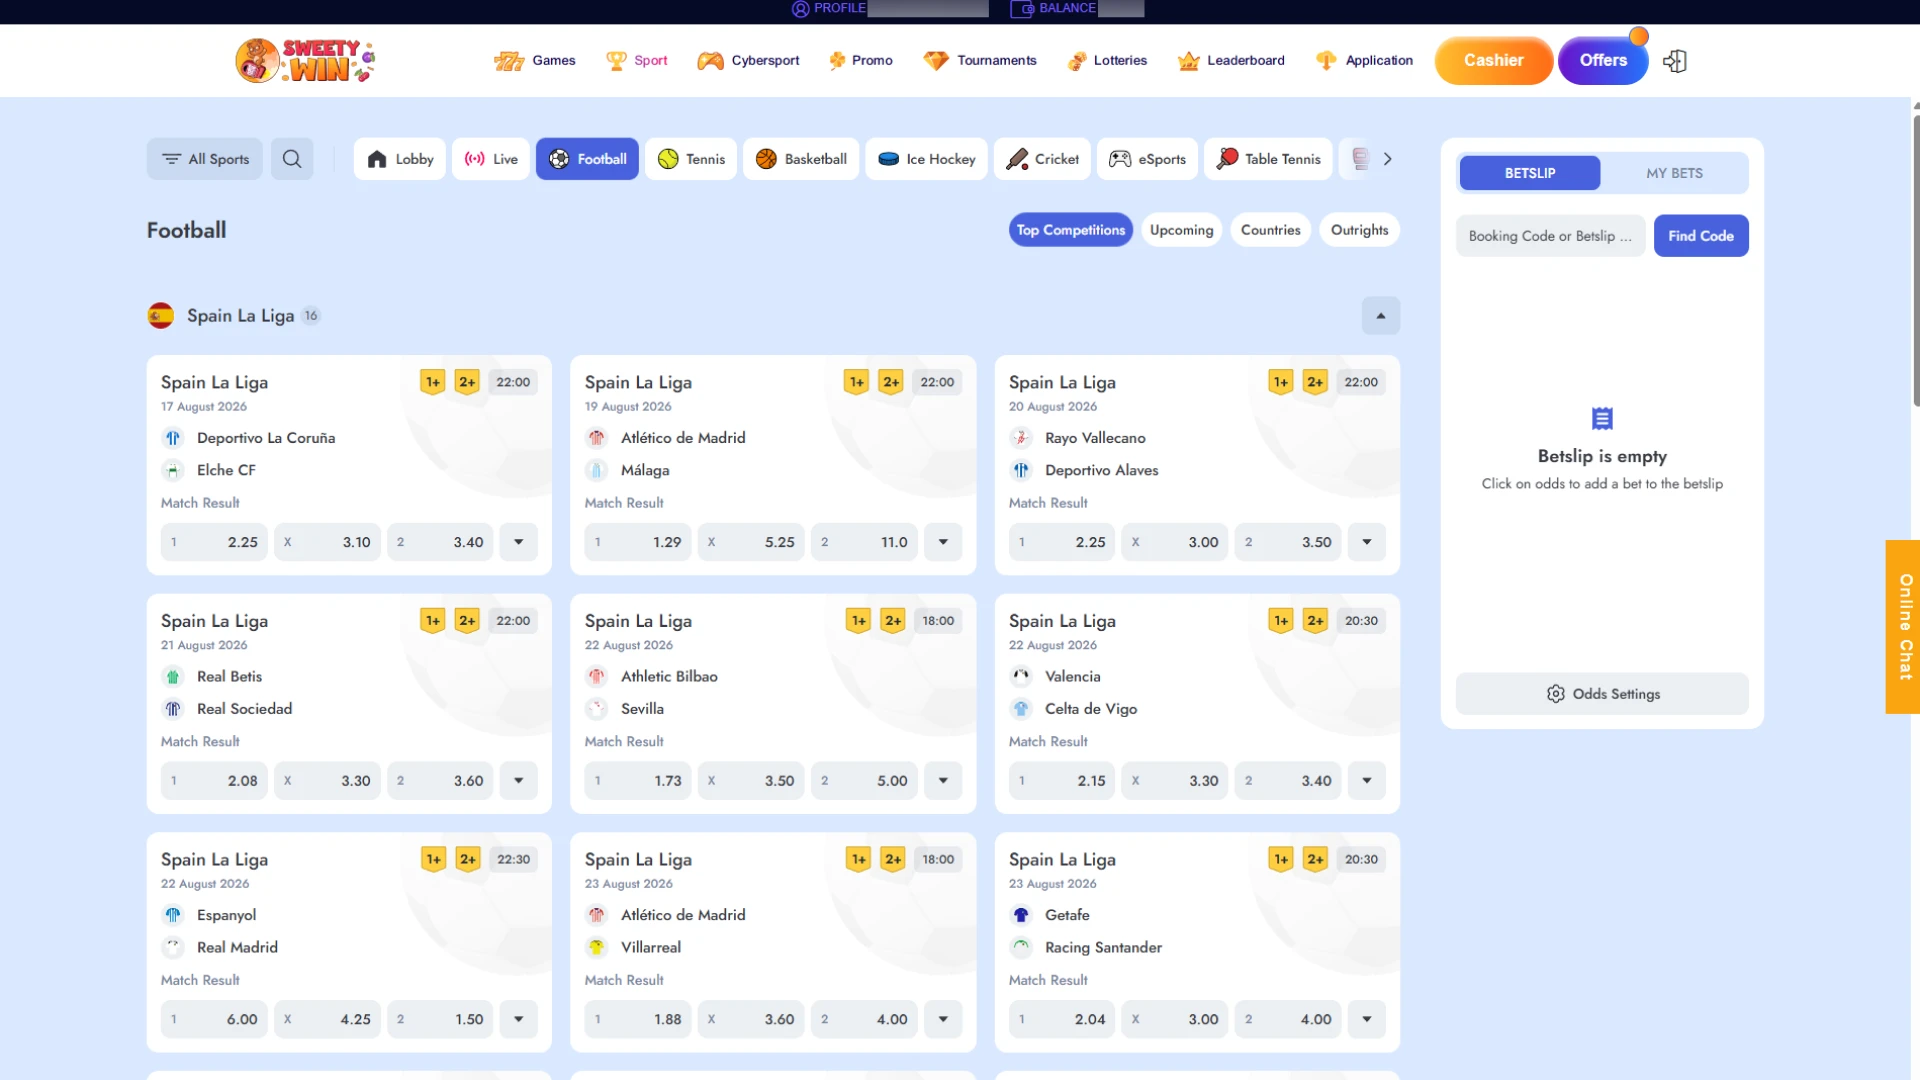Open the Sport section

pos(637,61)
